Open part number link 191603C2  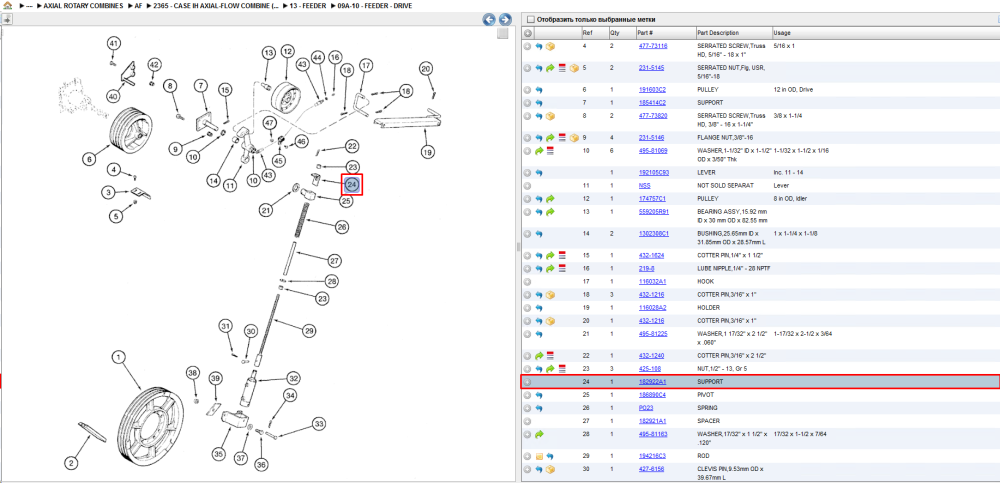pos(652,90)
